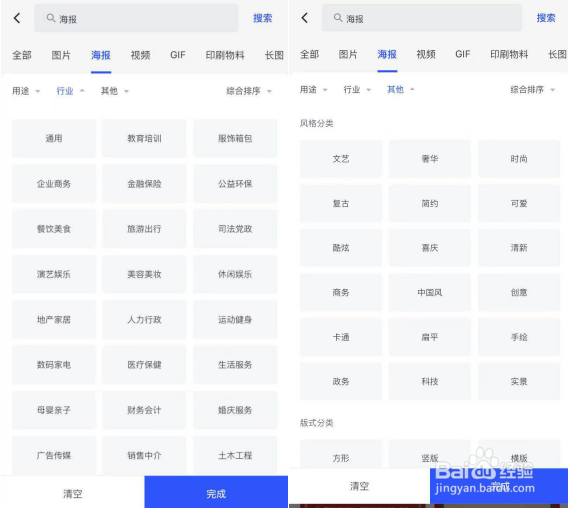Select the 教育培训 industry option
Viewport: 568px width, 508px height.
pyautogui.click(x=144, y=138)
